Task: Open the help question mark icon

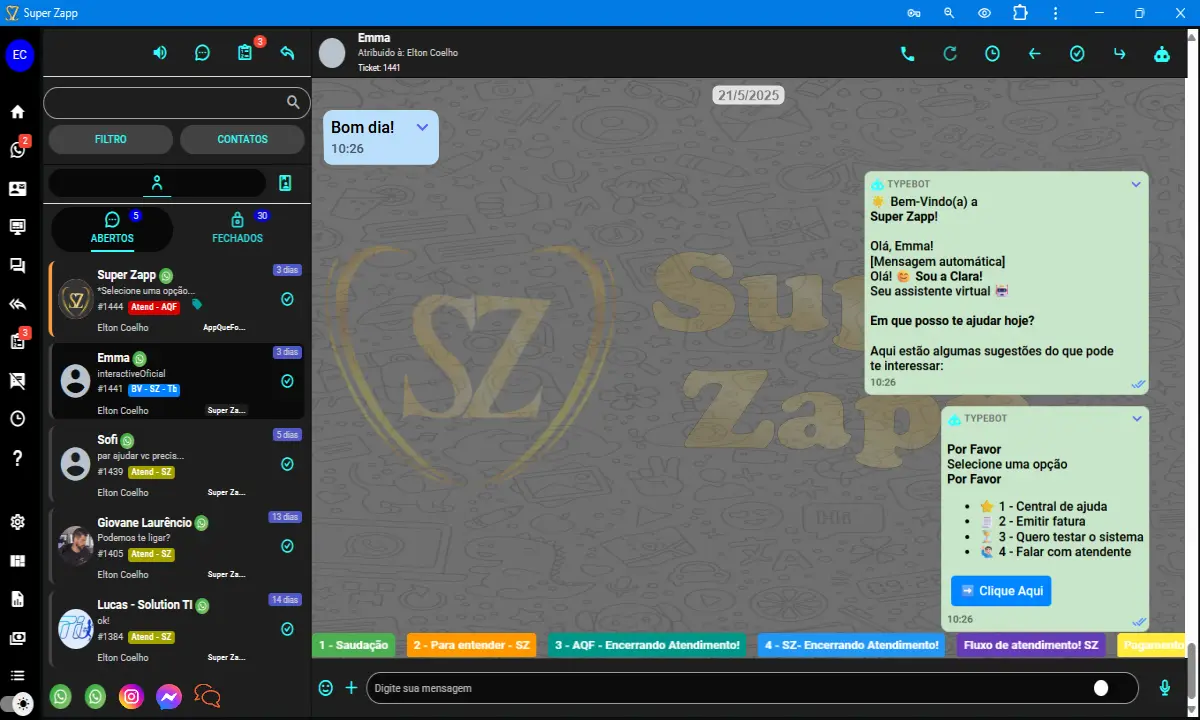Action: tap(17, 458)
